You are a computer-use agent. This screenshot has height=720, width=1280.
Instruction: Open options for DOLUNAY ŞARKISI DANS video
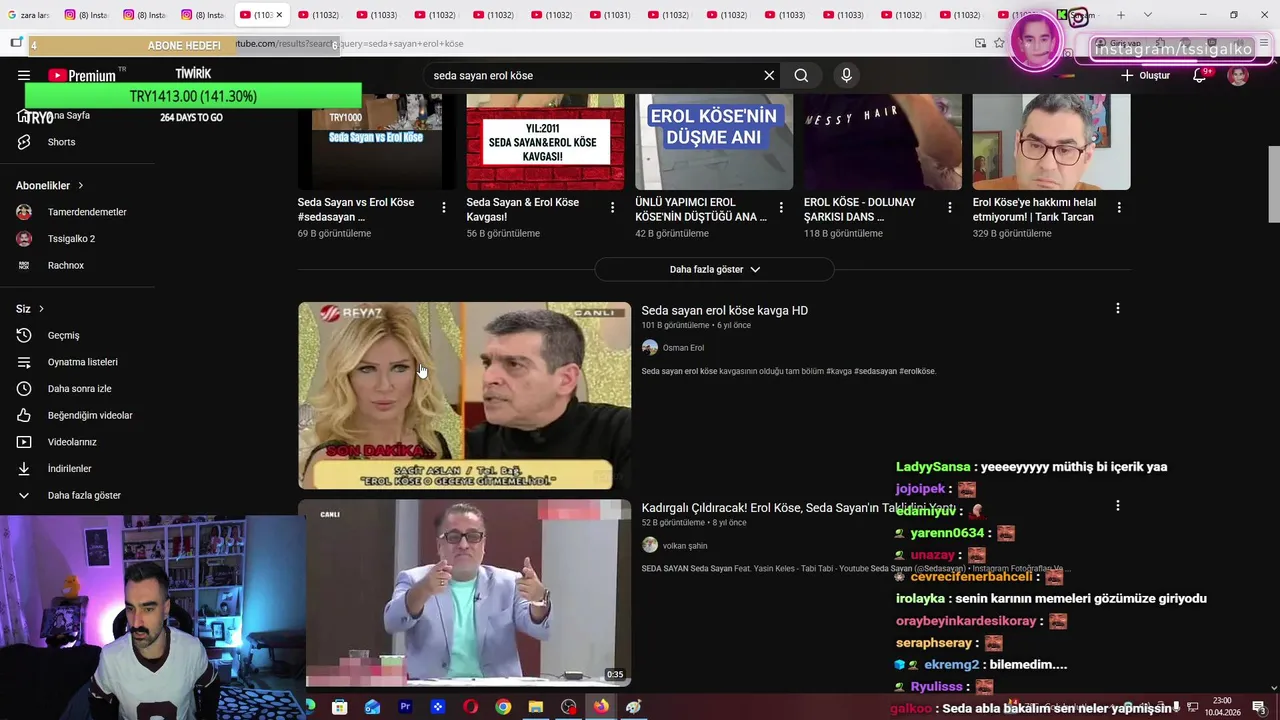click(x=950, y=207)
